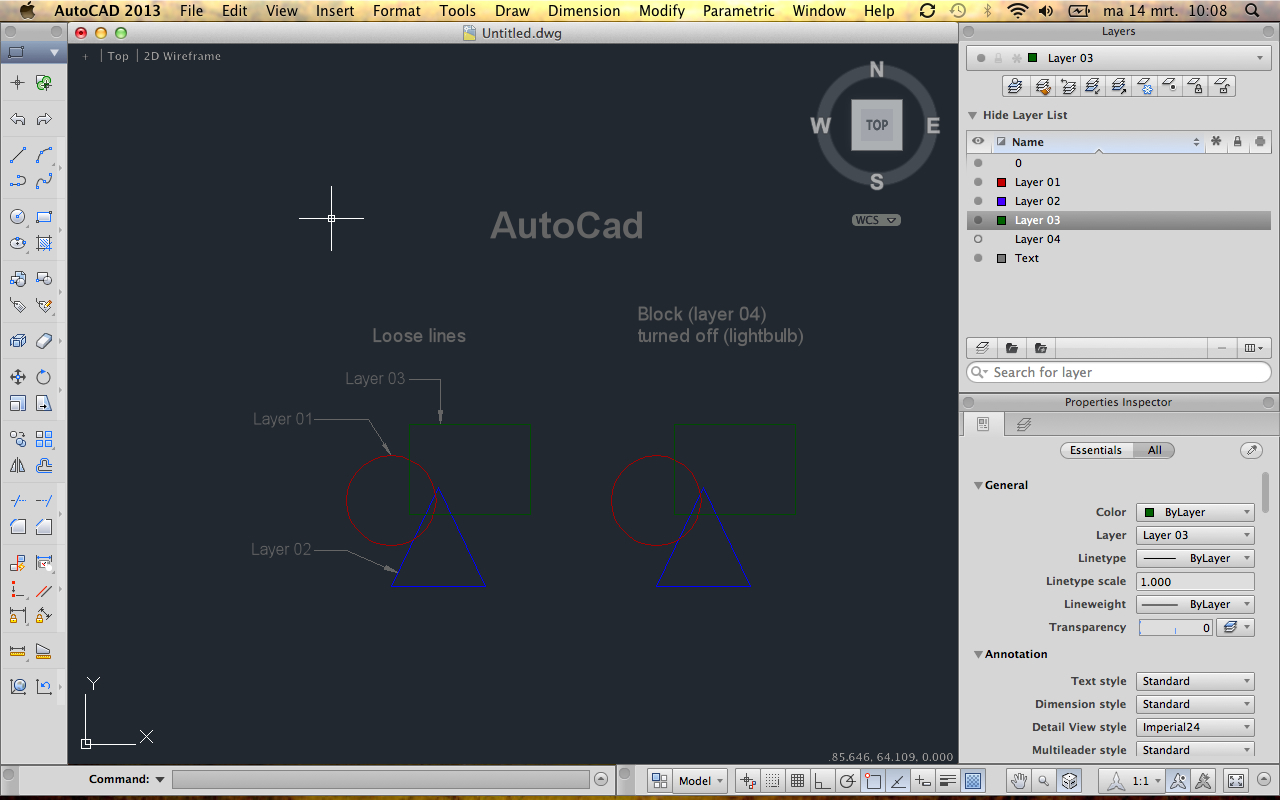Open the Linetype ByLayer dropdown
The height and width of the screenshot is (800, 1280).
(x=1195, y=558)
